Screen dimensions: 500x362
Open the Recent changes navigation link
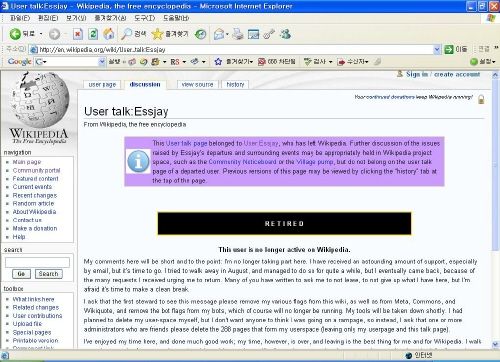[35, 195]
